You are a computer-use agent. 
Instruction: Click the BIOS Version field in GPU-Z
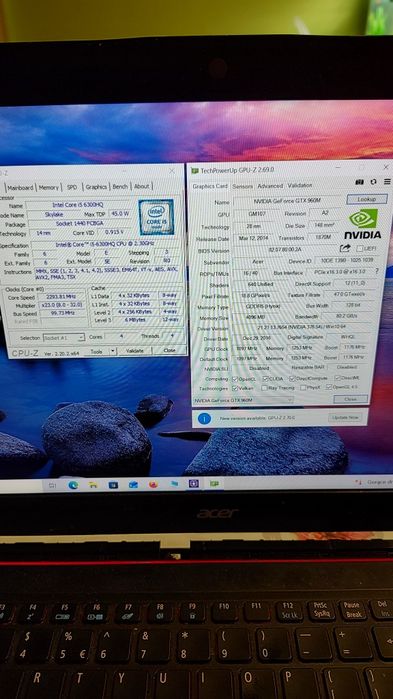(285, 250)
